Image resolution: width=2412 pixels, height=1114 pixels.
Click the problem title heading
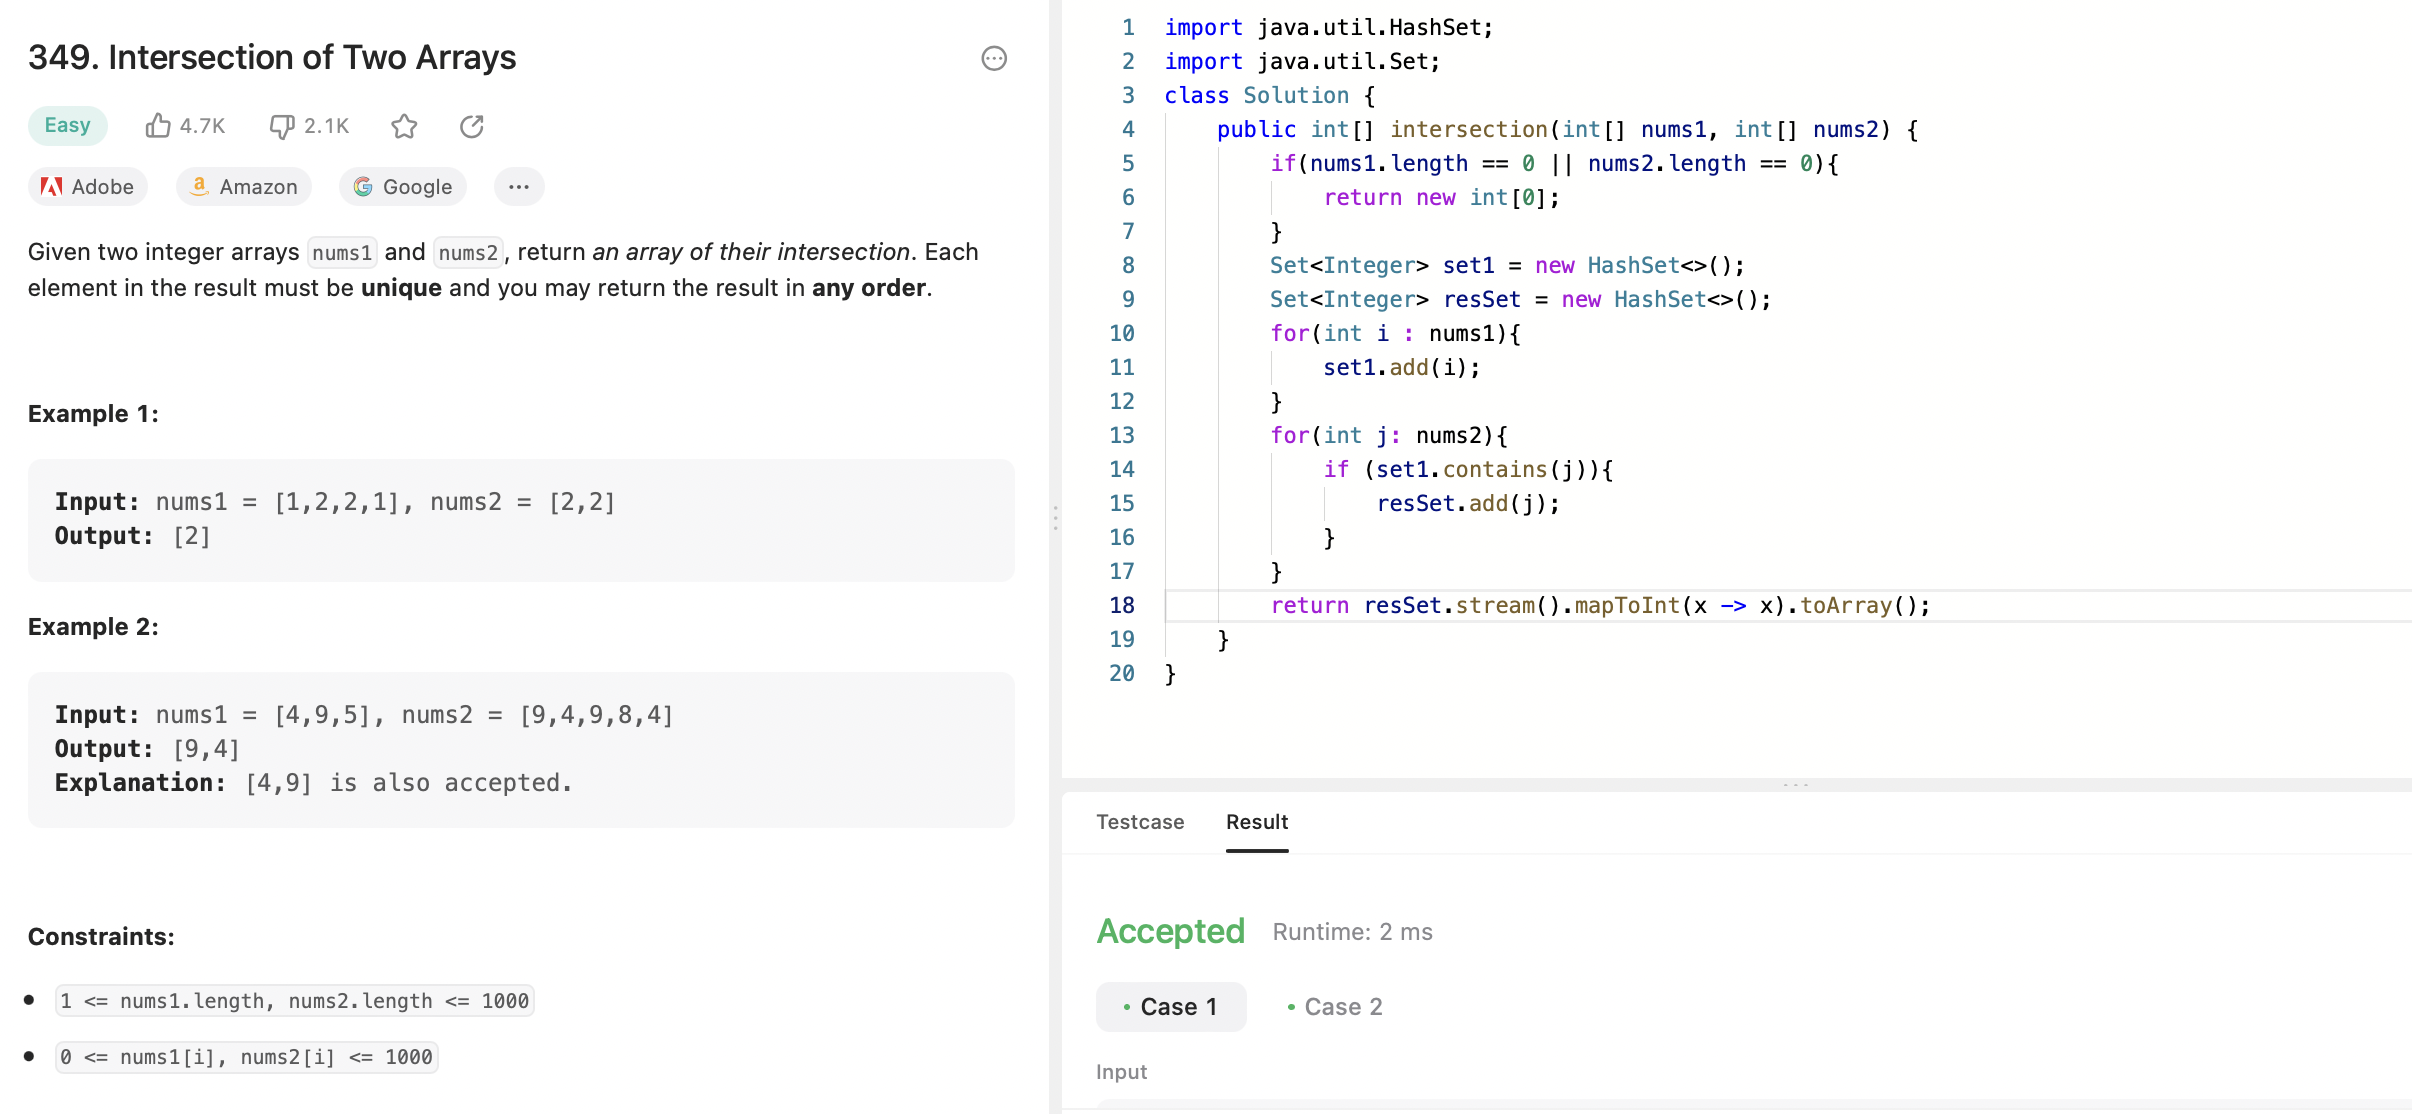(x=272, y=58)
